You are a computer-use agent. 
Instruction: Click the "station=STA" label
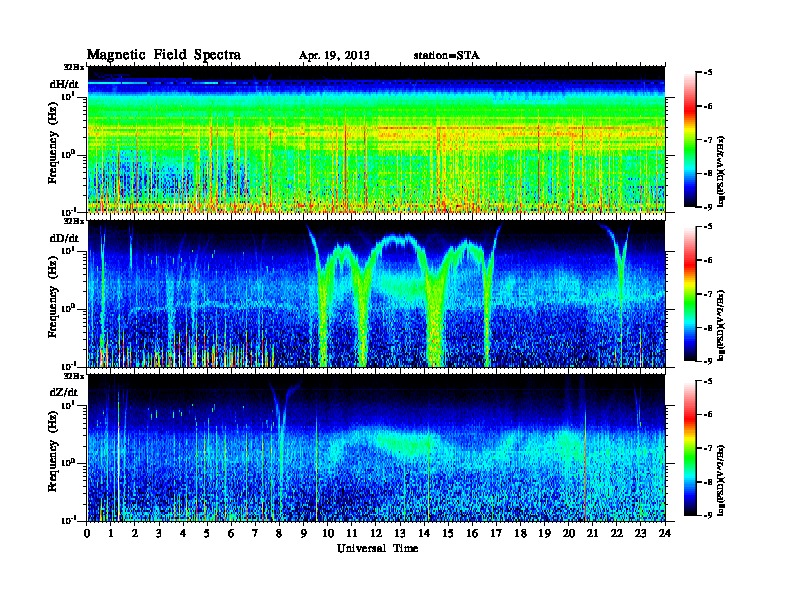[x=447, y=56]
